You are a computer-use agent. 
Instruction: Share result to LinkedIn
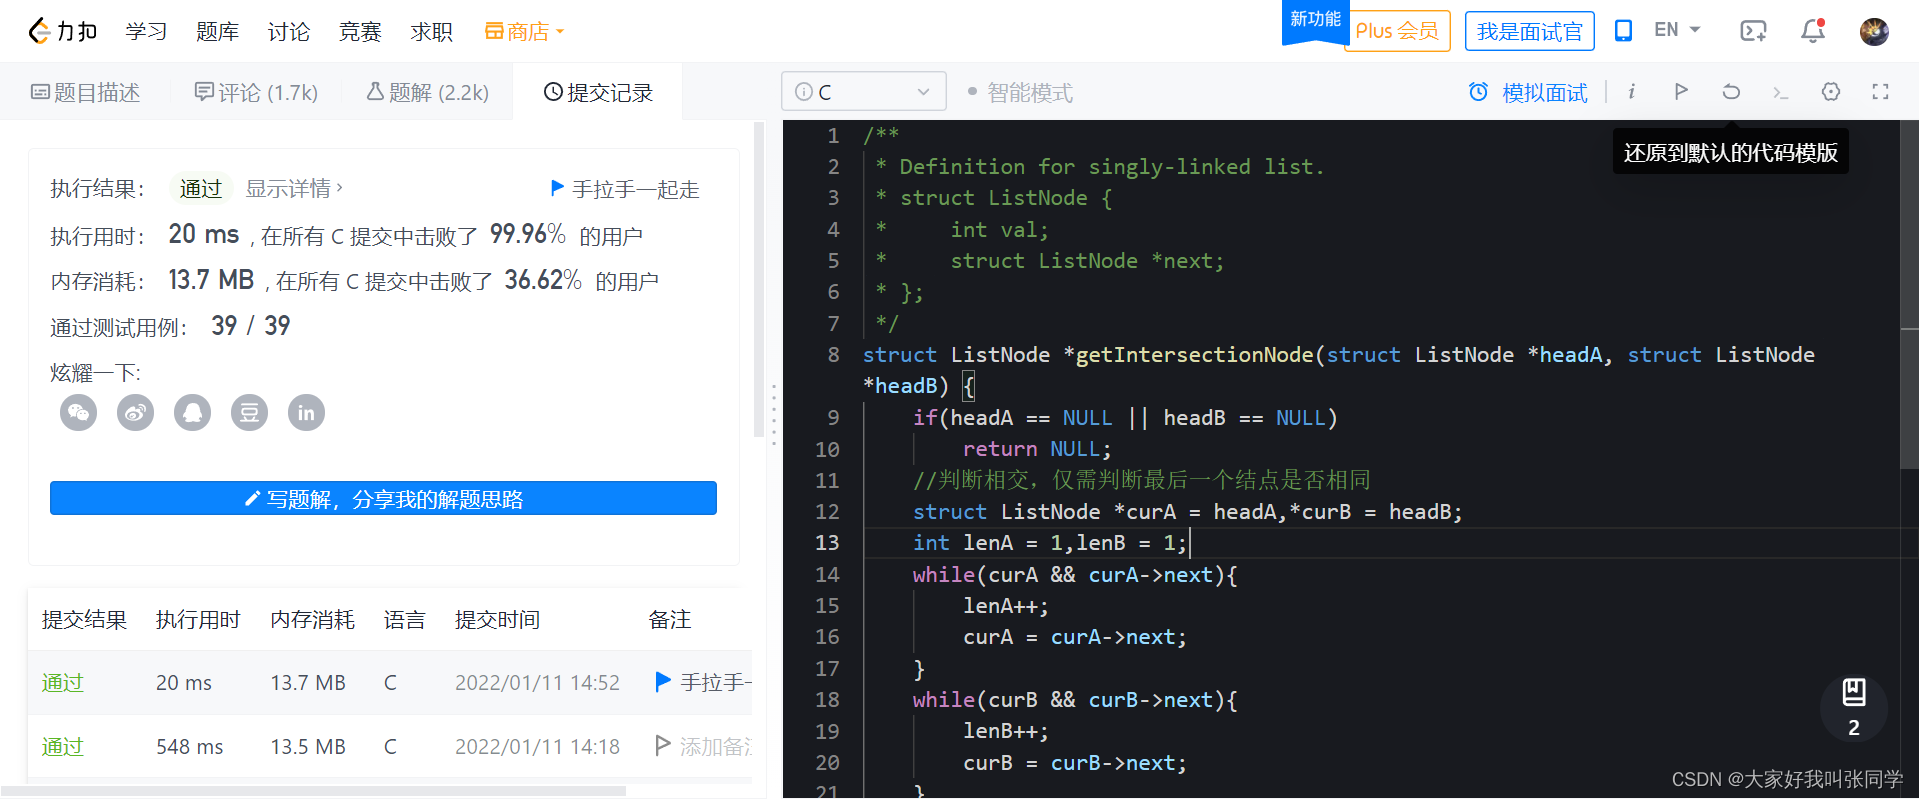point(307,412)
